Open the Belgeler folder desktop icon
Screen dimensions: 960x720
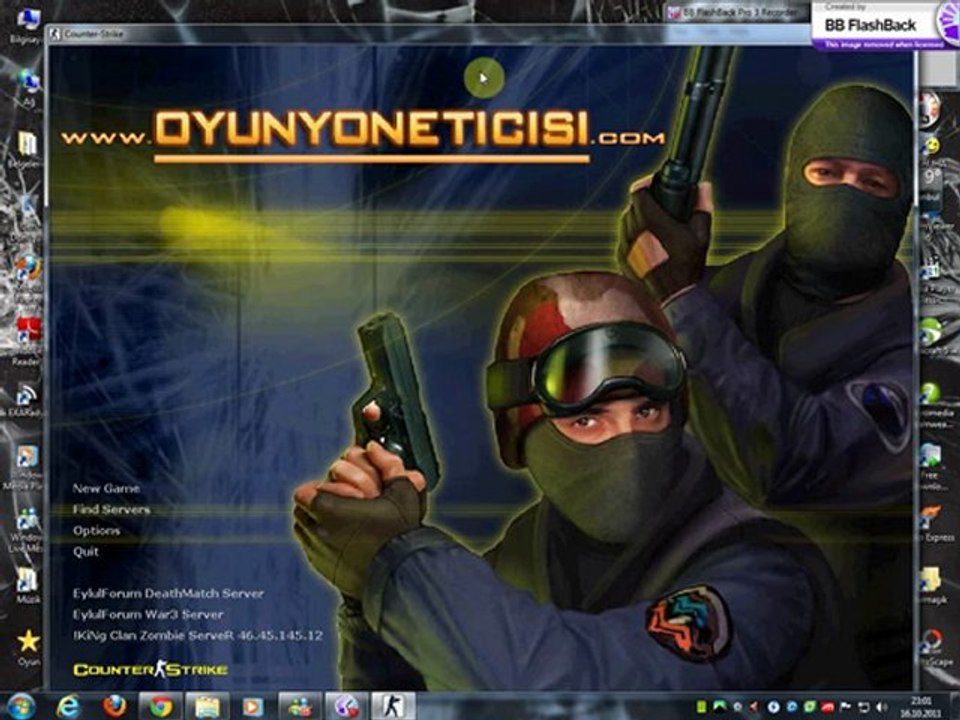27,150
